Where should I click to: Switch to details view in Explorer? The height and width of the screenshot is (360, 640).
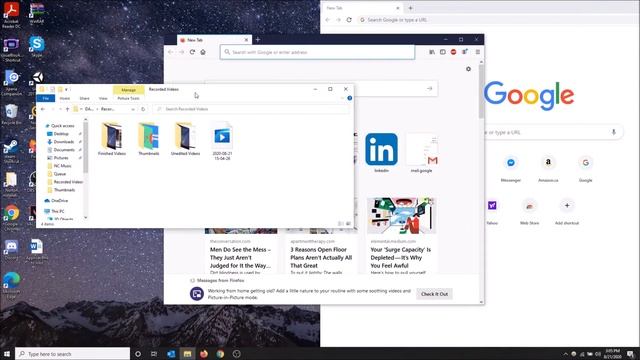(x=340, y=224)
